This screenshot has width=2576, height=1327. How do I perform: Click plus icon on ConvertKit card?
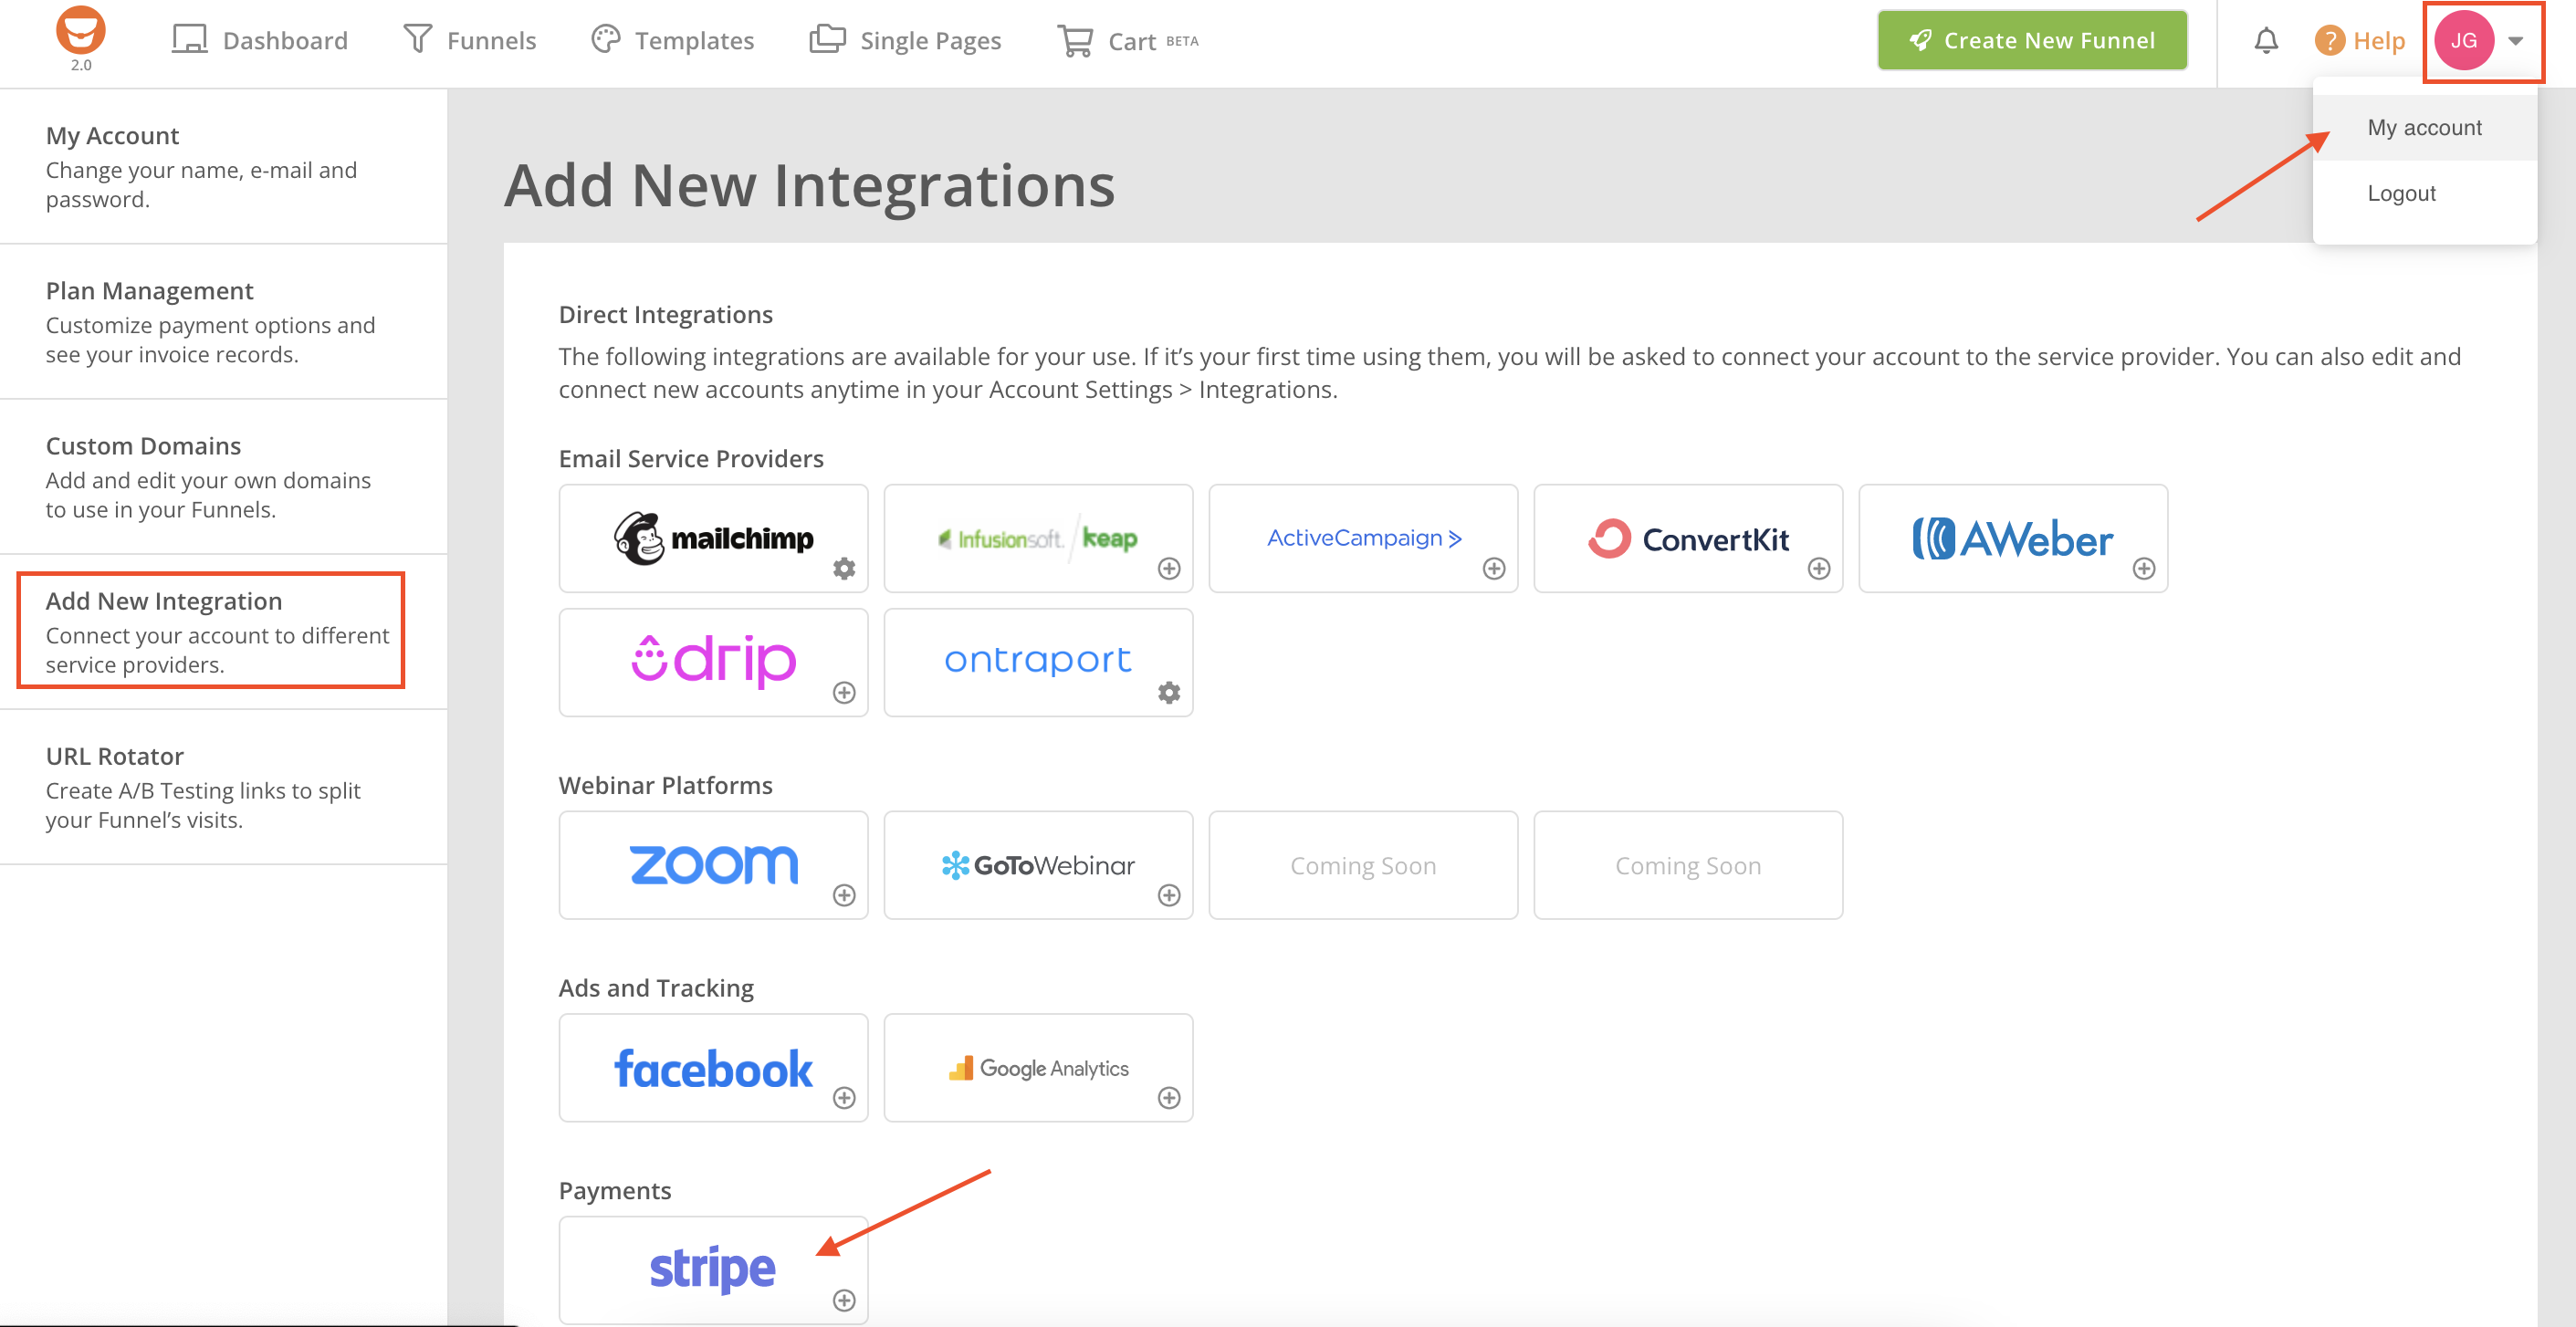tap(1818, 568)
